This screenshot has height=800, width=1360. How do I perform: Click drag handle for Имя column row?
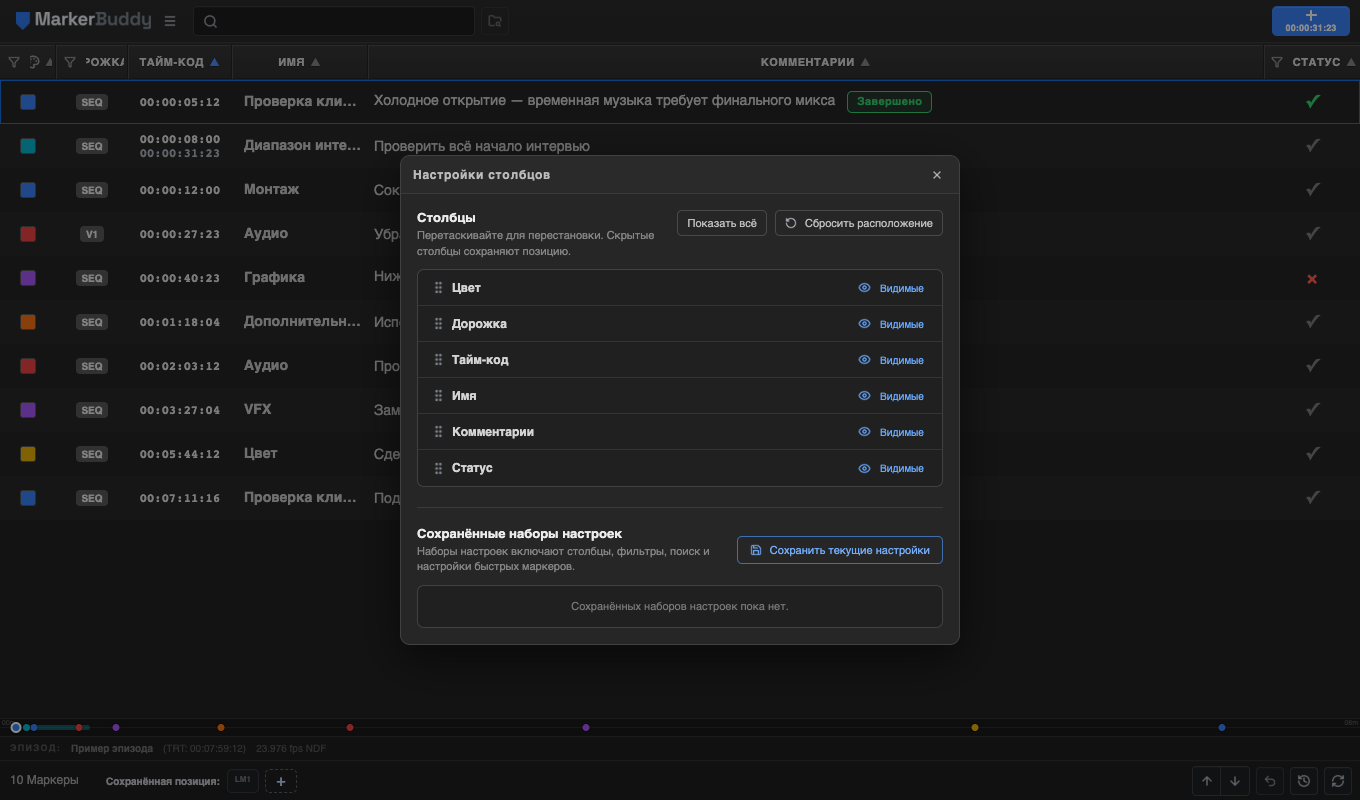click(x=438, y=396)
